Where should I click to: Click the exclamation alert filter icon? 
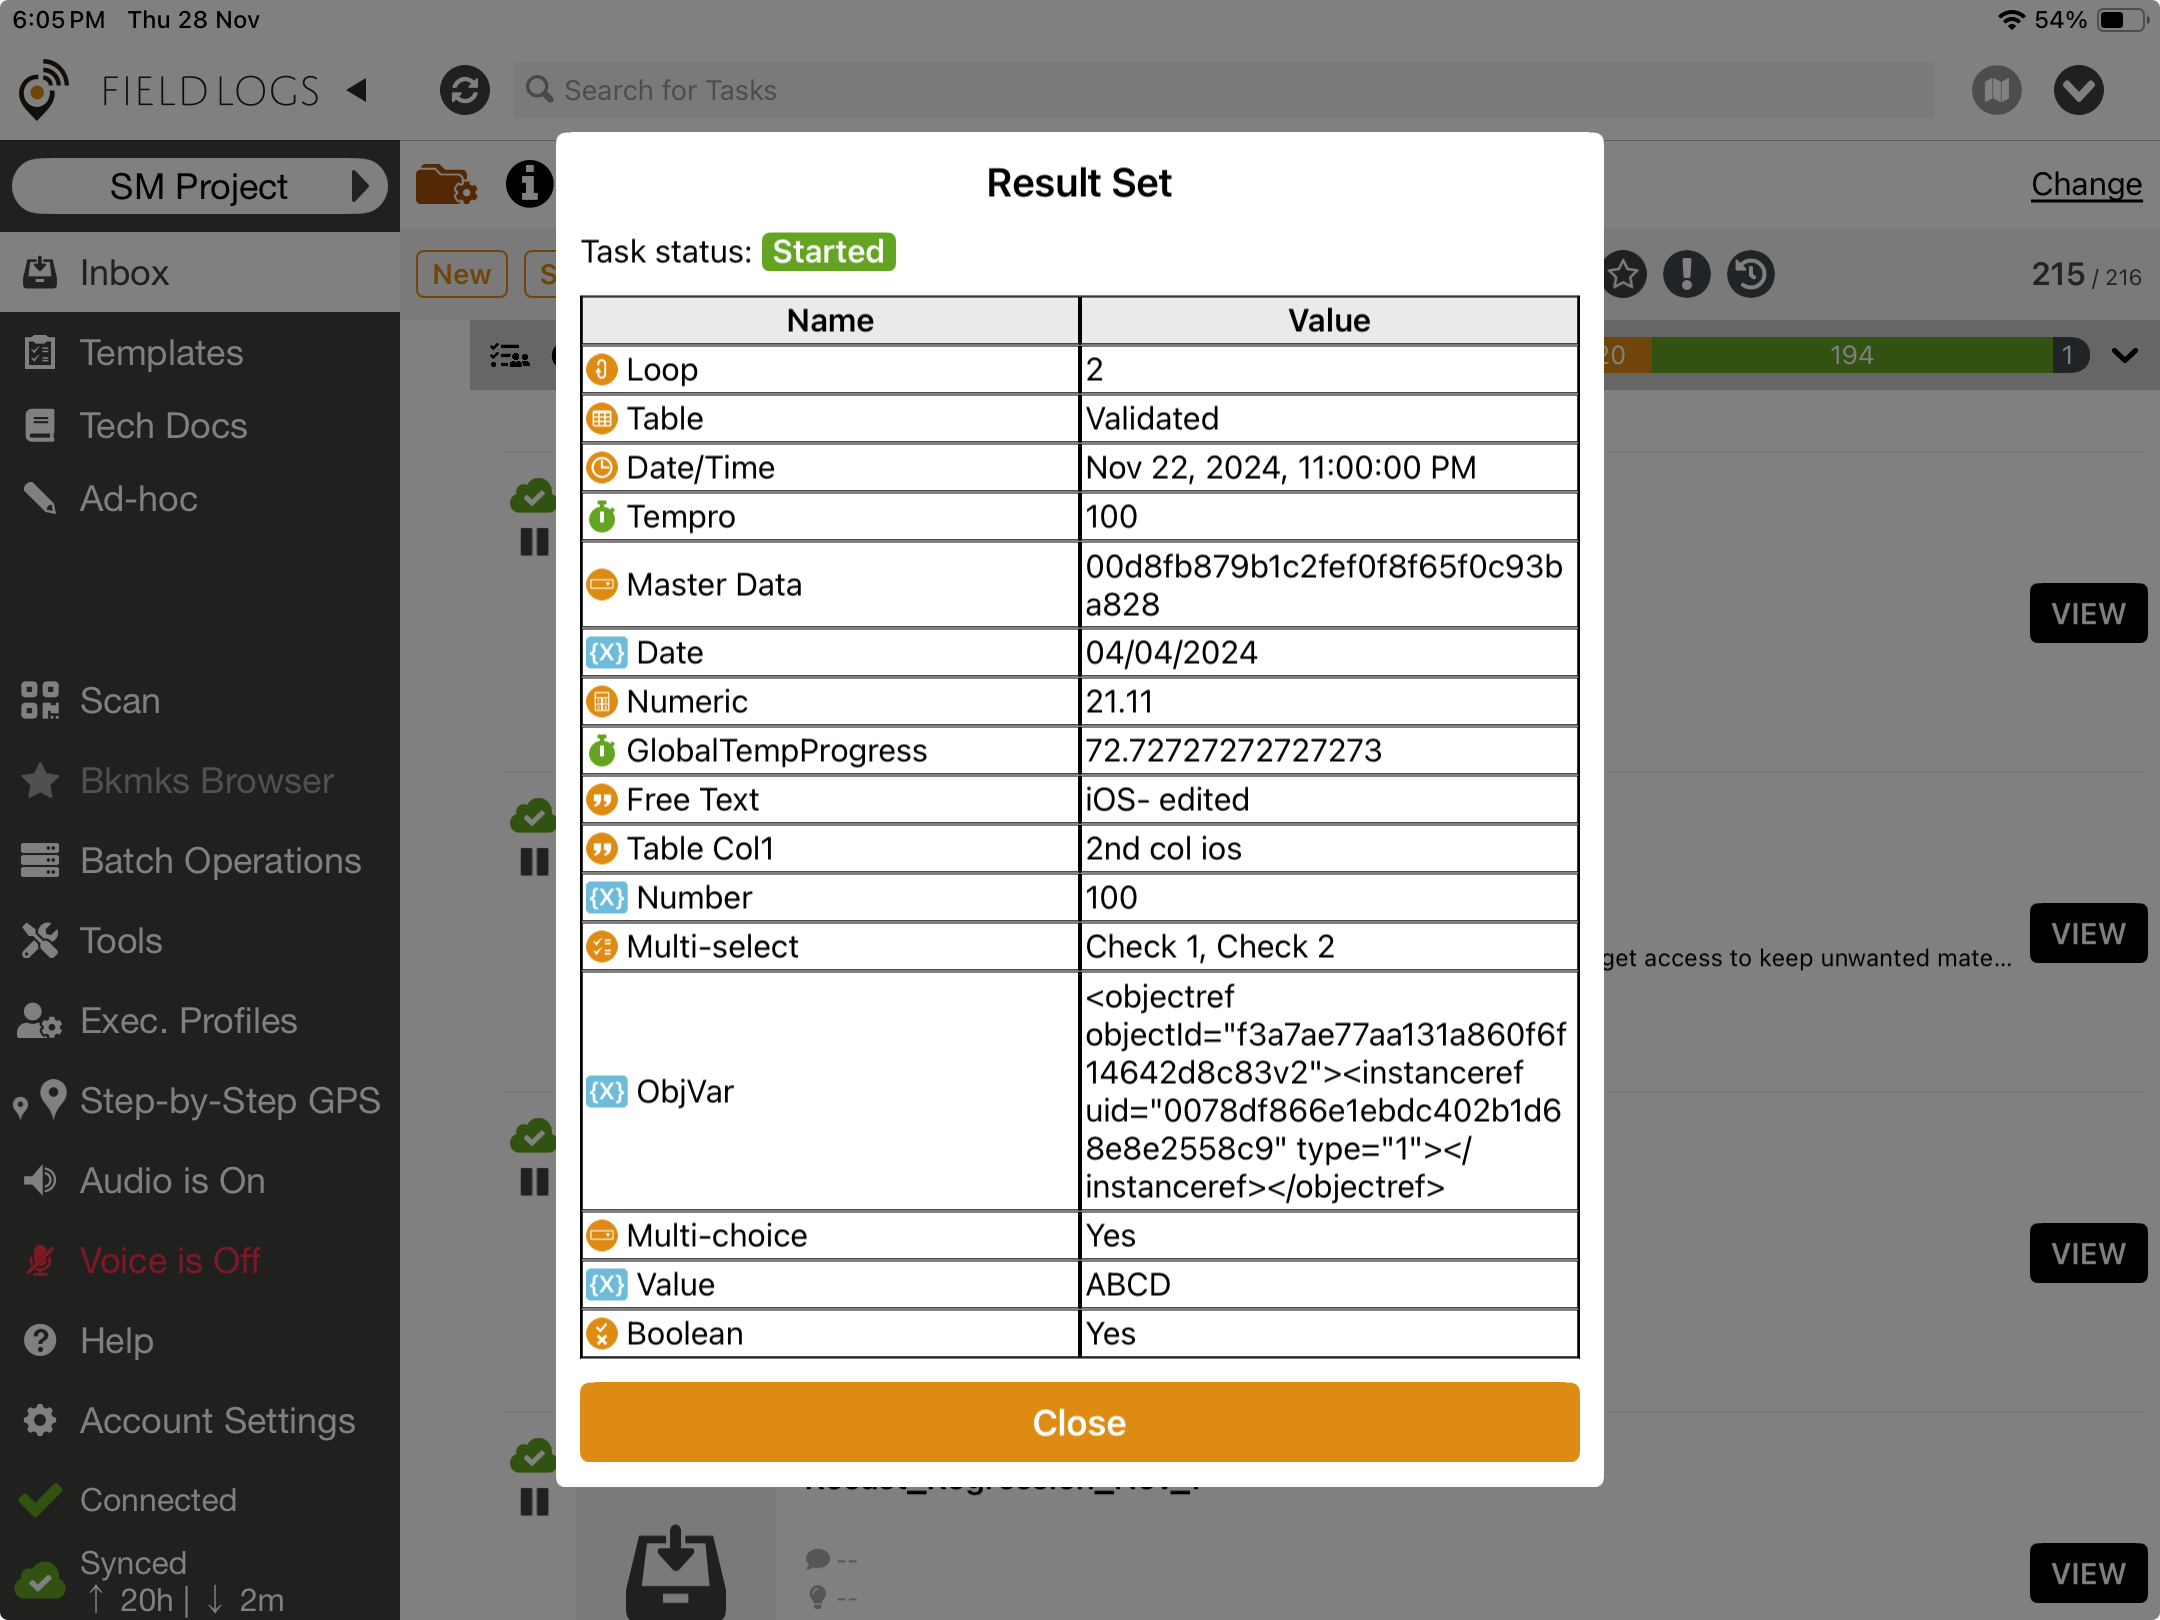1687,274
